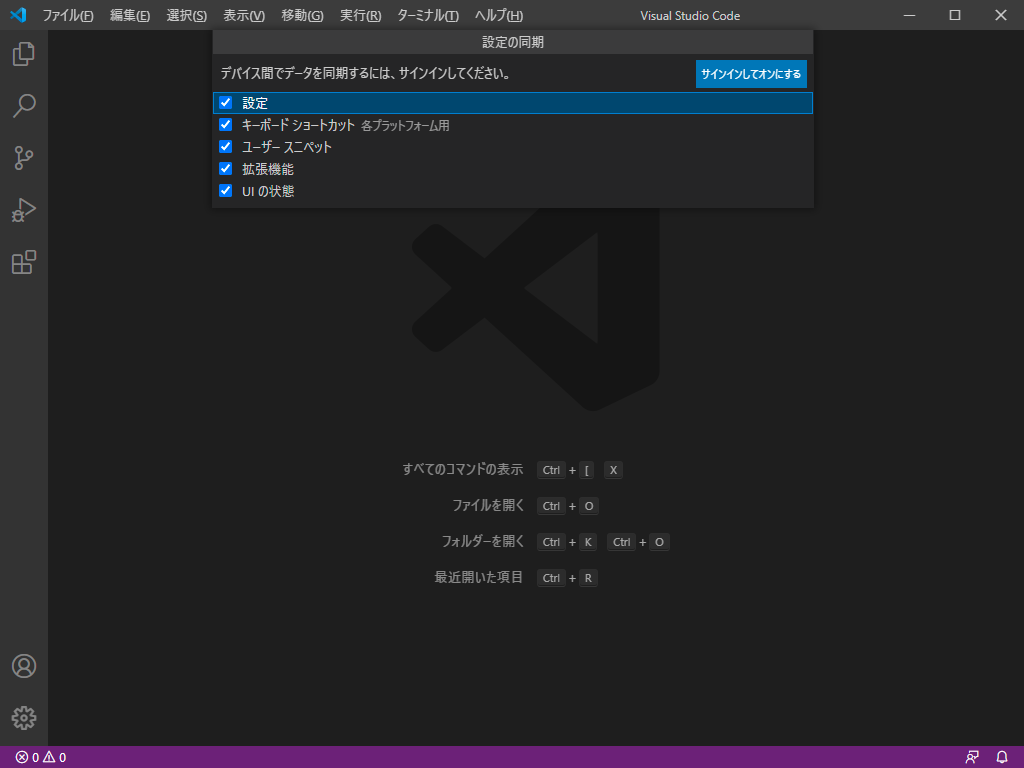Click the feedback icon in status bar
This screenshot has height=768, width=1024.
tap(972, 758)
